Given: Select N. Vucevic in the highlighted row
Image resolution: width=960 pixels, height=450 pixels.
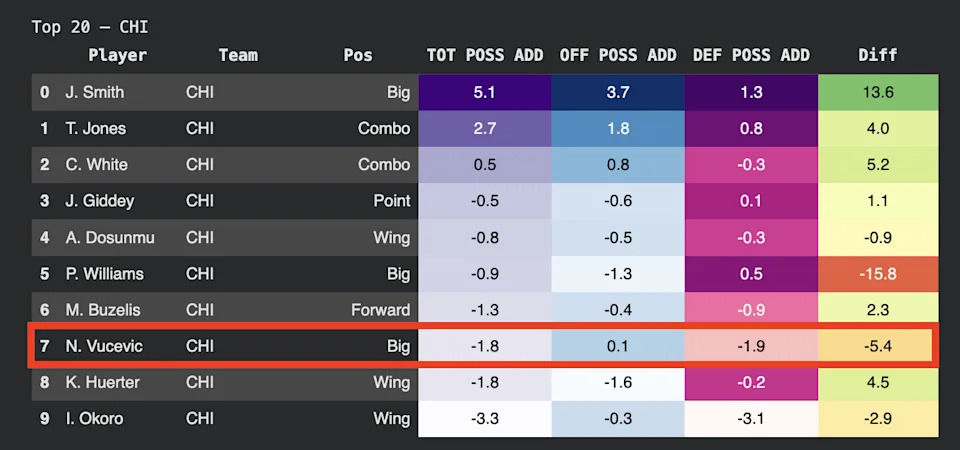Looking at the screenshot, I should [x=103, y=346].
